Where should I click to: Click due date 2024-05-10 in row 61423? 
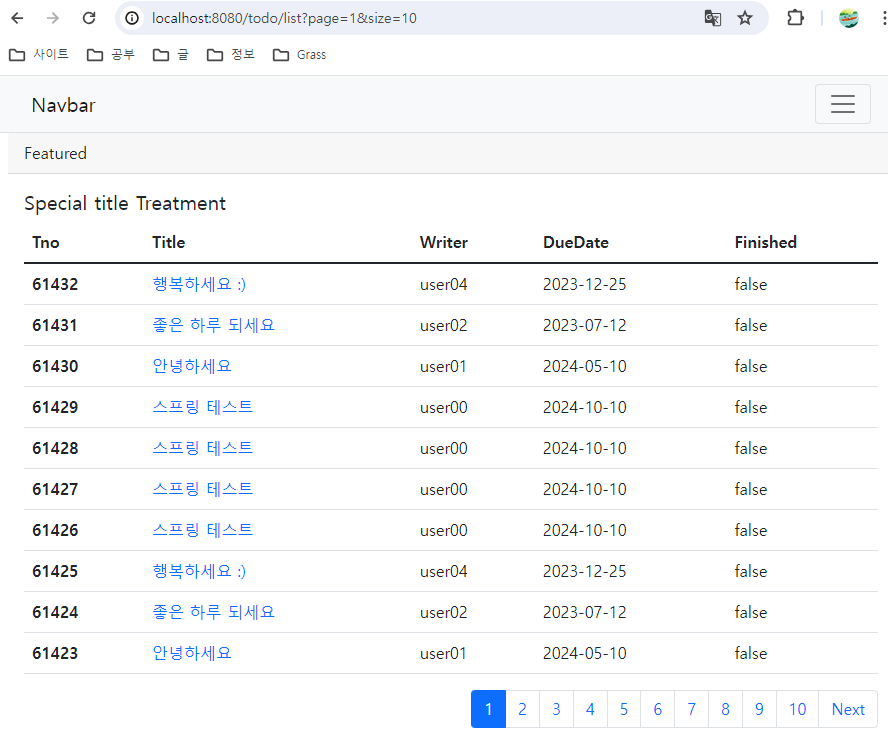[584, 653]
